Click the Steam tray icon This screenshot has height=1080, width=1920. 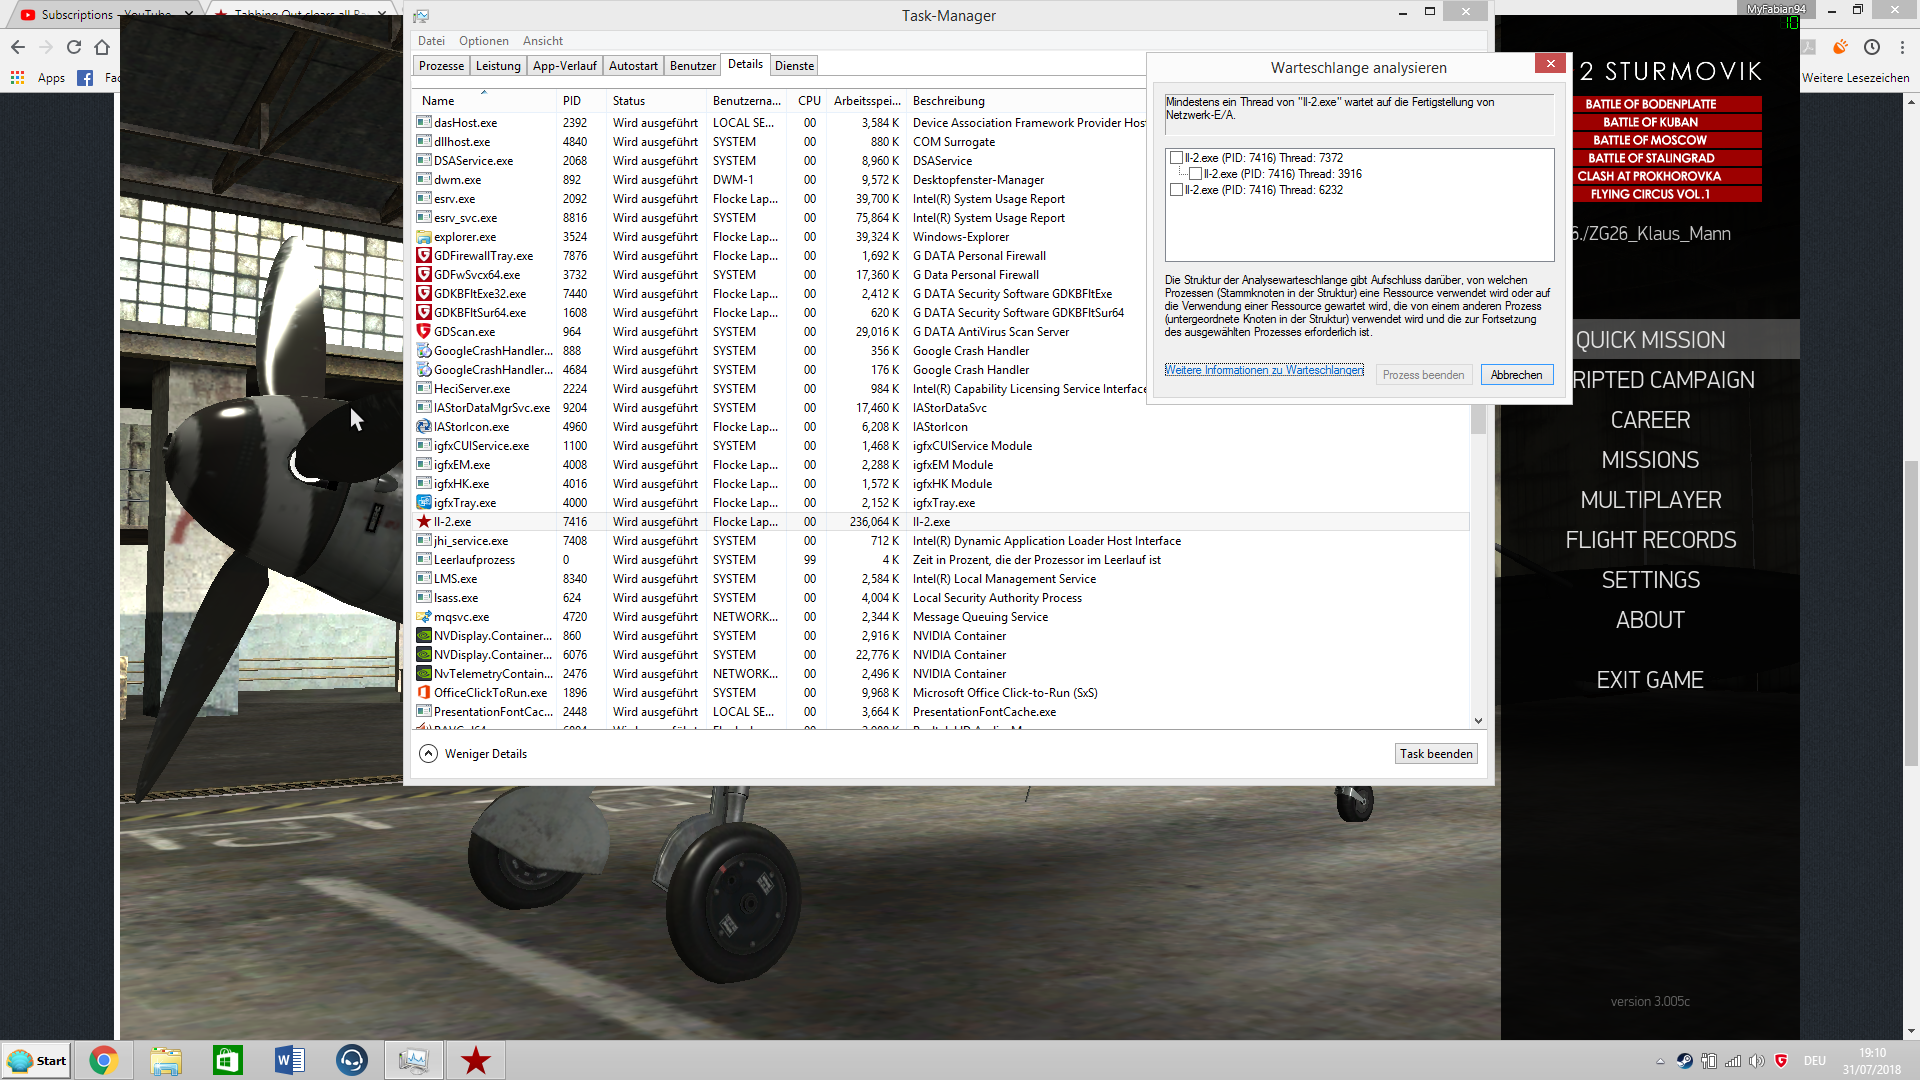[1685, 1061]
